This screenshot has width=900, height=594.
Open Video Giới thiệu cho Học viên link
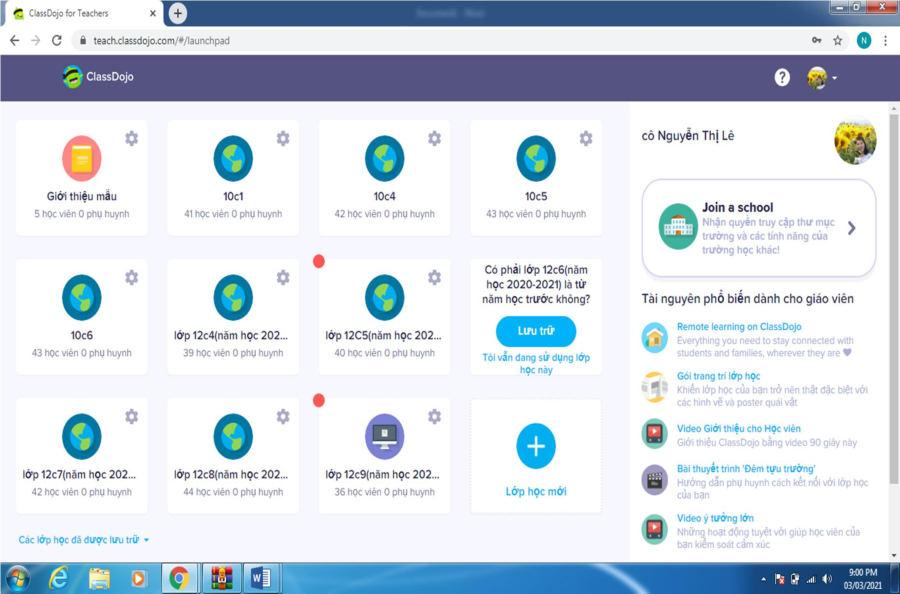[x=739, y=428]
